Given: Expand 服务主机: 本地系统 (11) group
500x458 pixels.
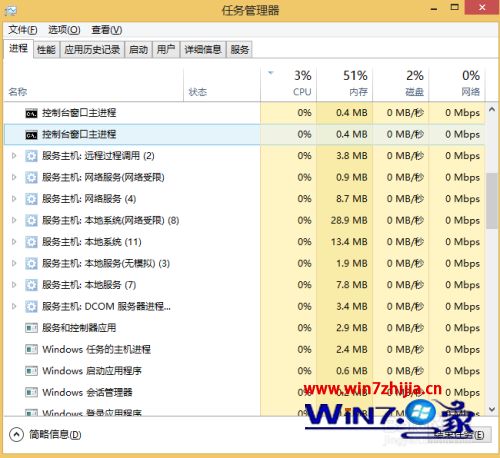Looking at the screenshot, I should point(14,242).
